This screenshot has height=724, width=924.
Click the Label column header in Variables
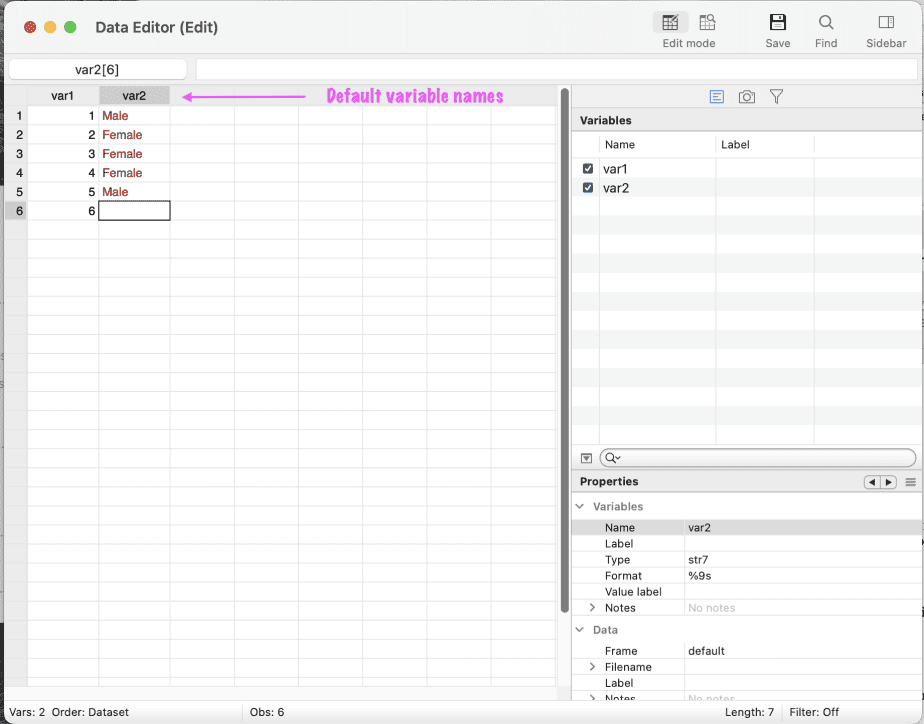tap(735, 145)
